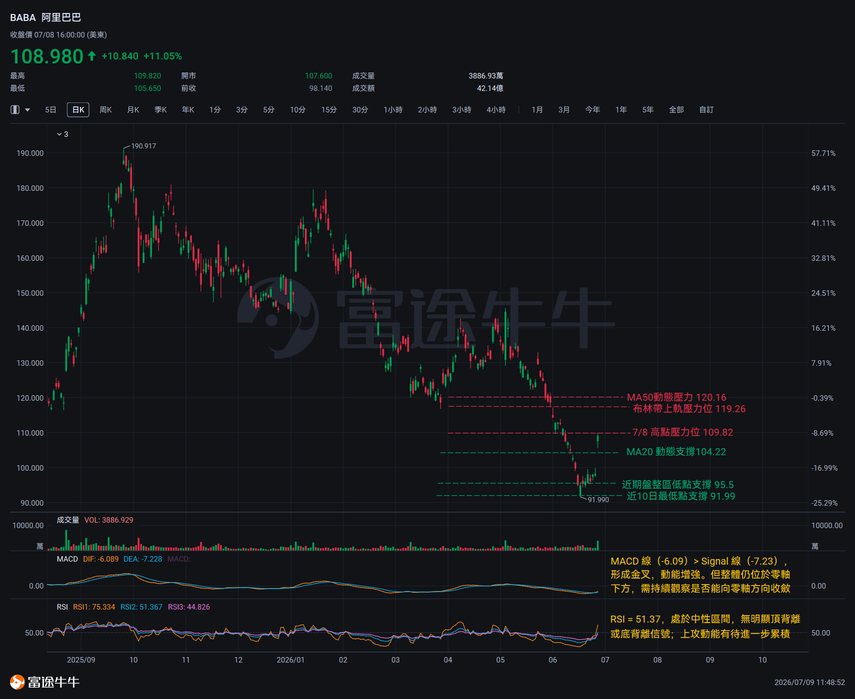
Task: Choose the 4小時 interval
Action: coord(496,110)
